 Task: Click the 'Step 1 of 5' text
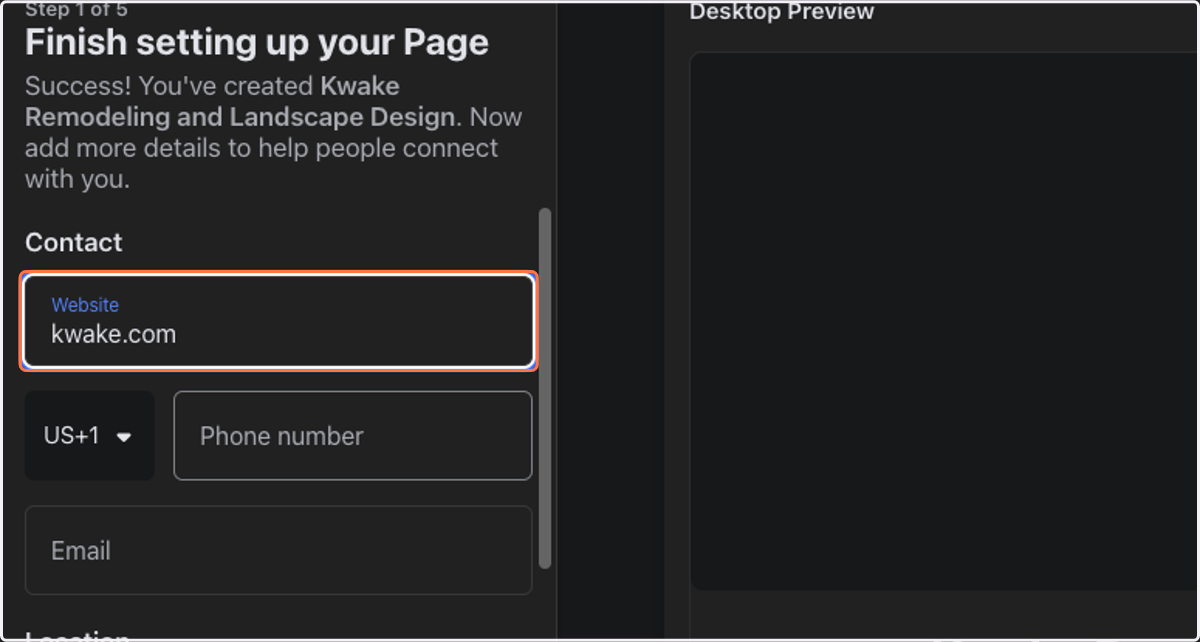77,9
